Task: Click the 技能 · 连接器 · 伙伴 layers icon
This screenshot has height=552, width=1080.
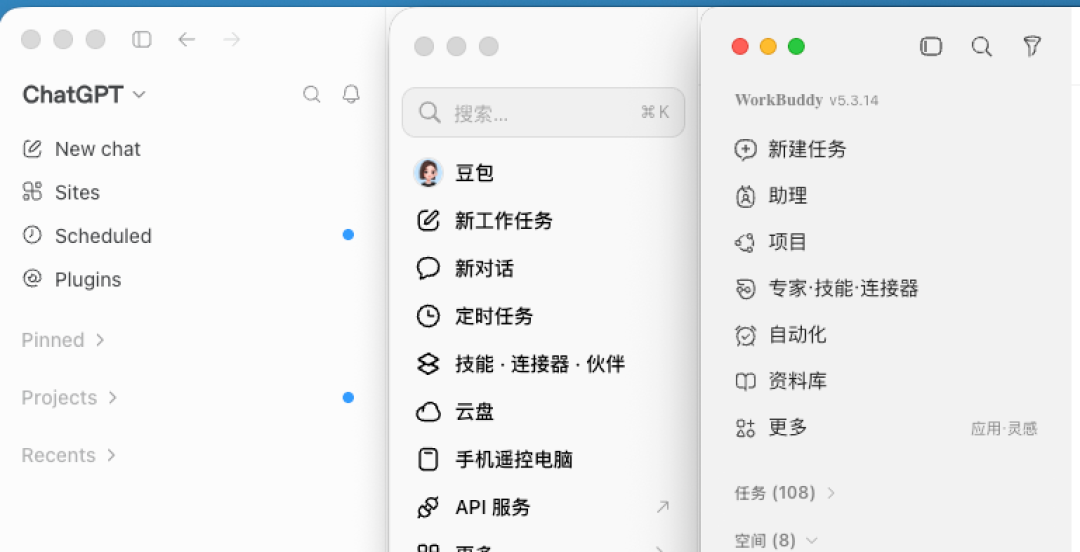Action: 428,364
